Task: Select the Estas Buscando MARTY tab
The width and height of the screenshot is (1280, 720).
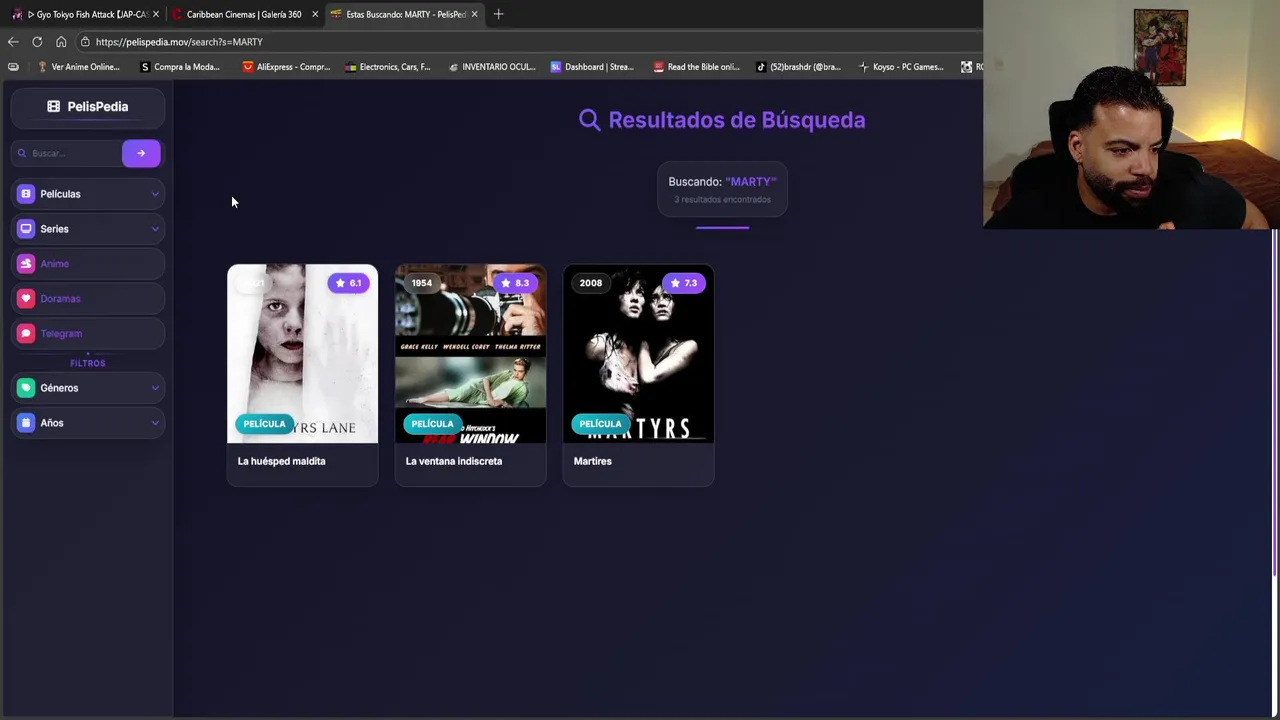Action: [x=405, y=14]
